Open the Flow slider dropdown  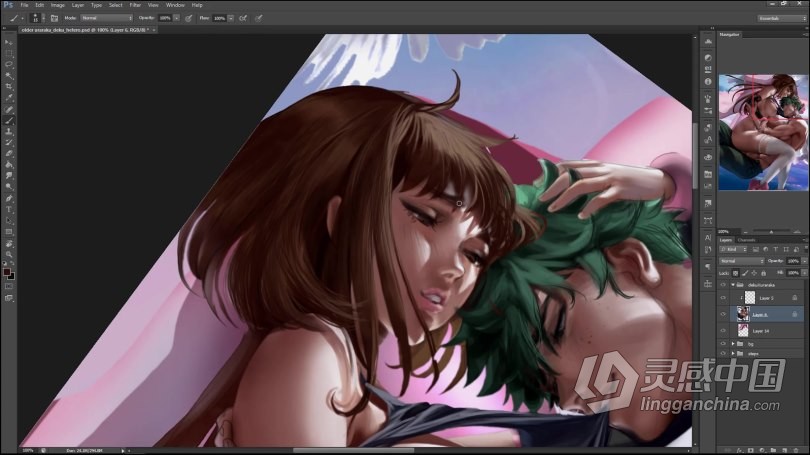pyautogui.click(x=231, y=18)
